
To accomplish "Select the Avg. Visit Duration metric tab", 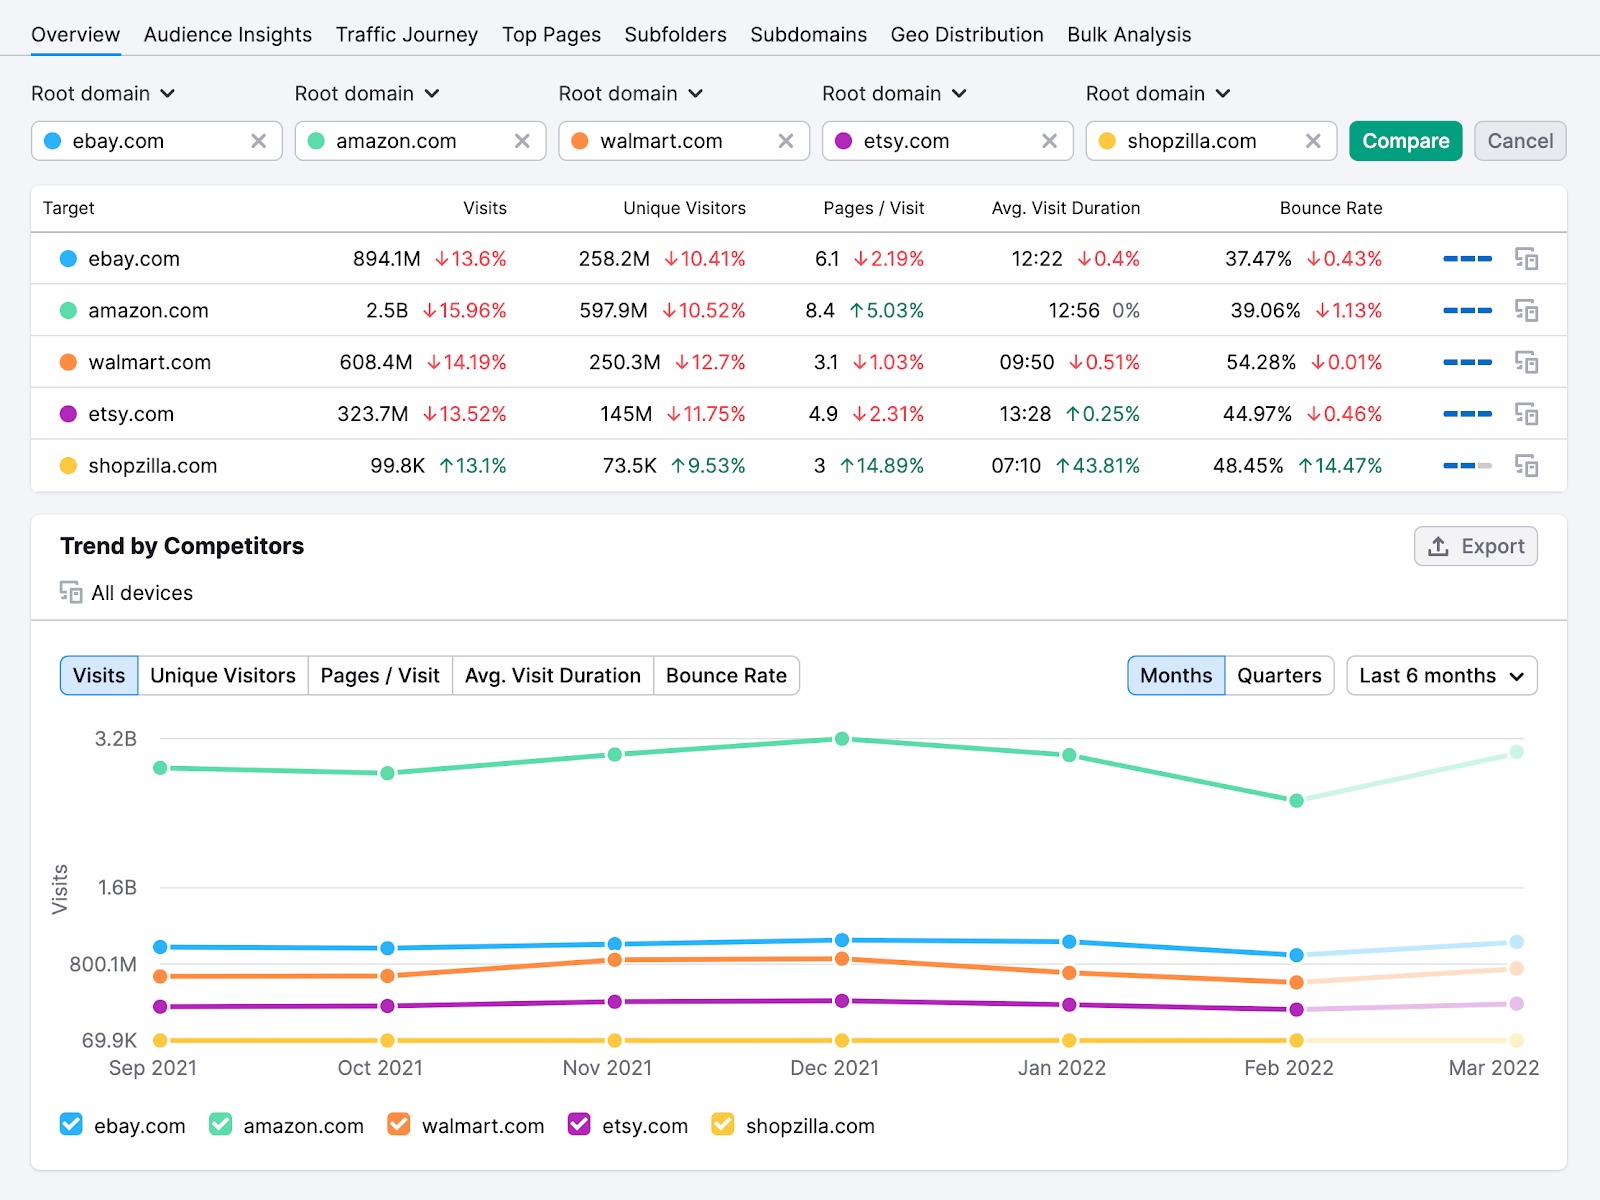I will (x=553, y=676).
